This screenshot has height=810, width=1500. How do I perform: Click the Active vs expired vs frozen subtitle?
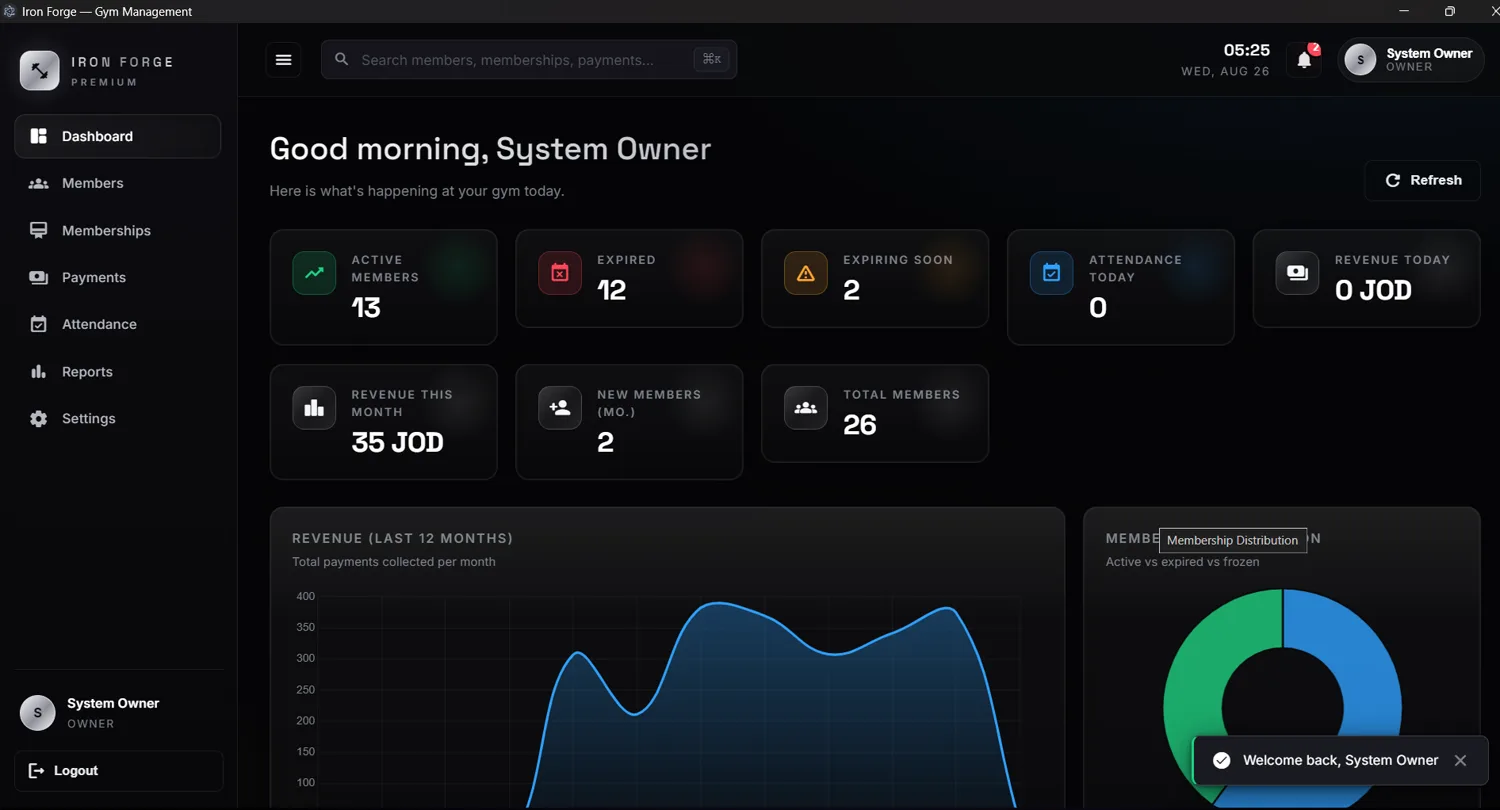pos(1182,562)
